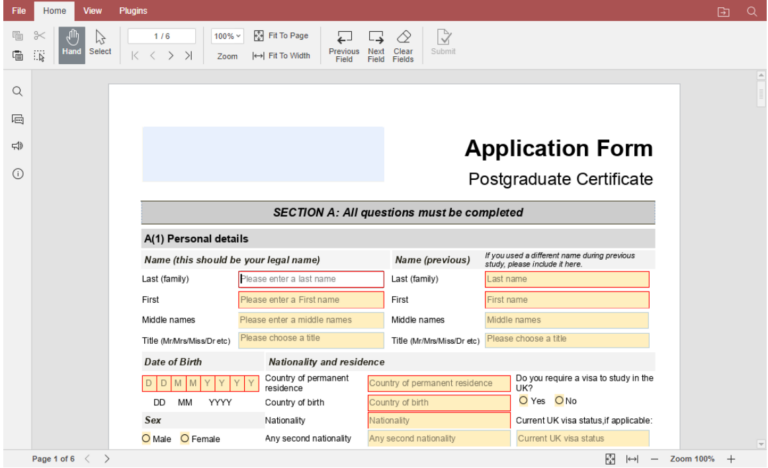Select the Hand tool
This screenshot has height=468, width=768.
[72, 43]
